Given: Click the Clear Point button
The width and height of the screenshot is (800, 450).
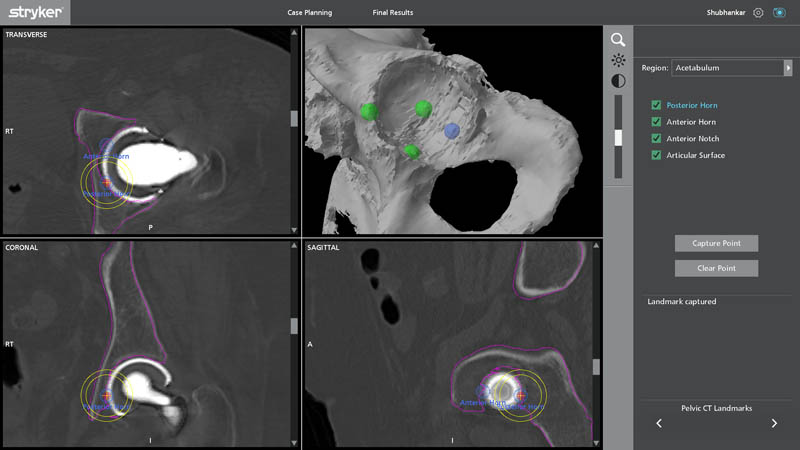Looking at the screenshot, I should tap(716, 268).
